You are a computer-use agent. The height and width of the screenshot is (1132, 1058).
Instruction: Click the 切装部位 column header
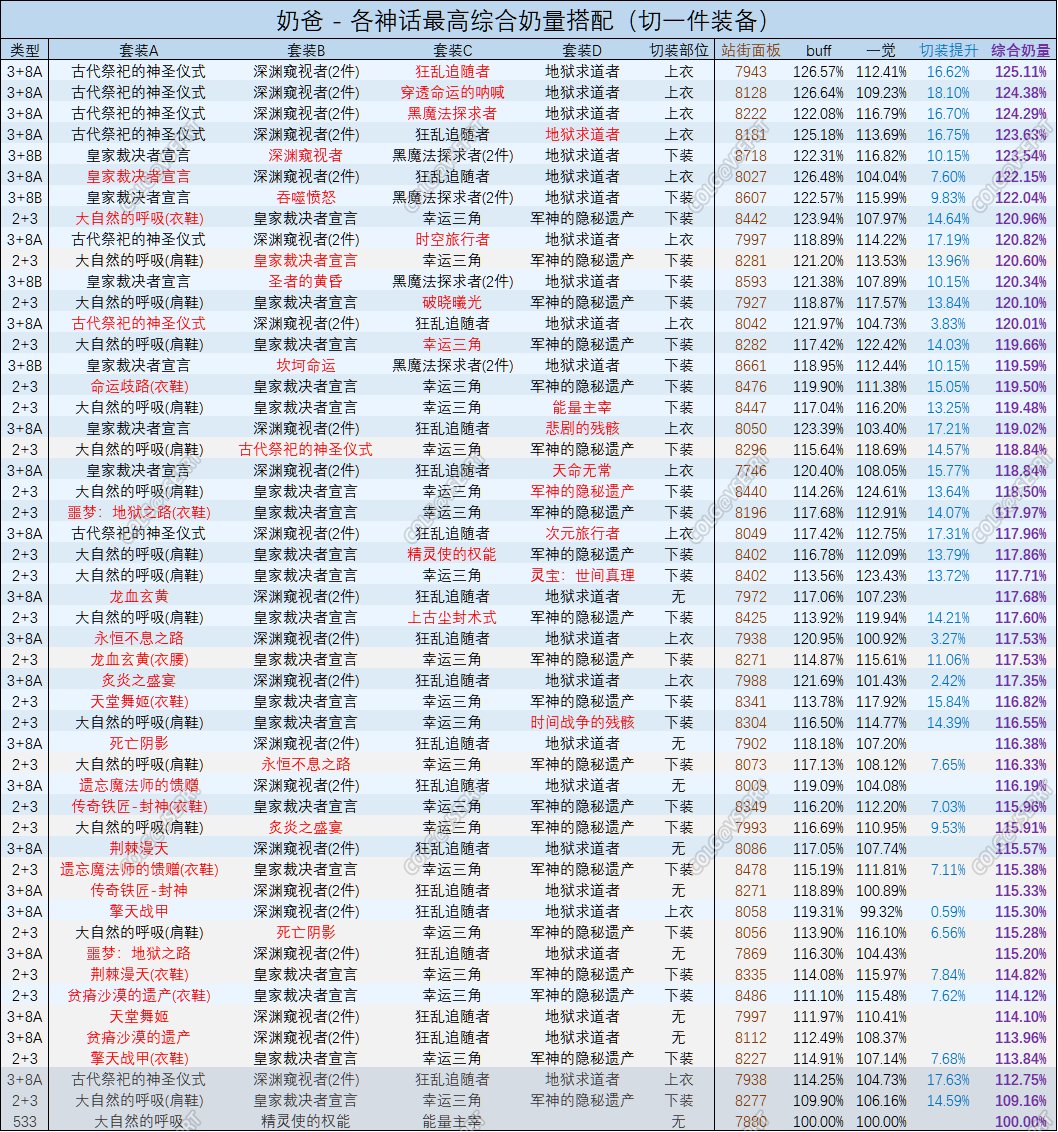click(x=679, y=50)
